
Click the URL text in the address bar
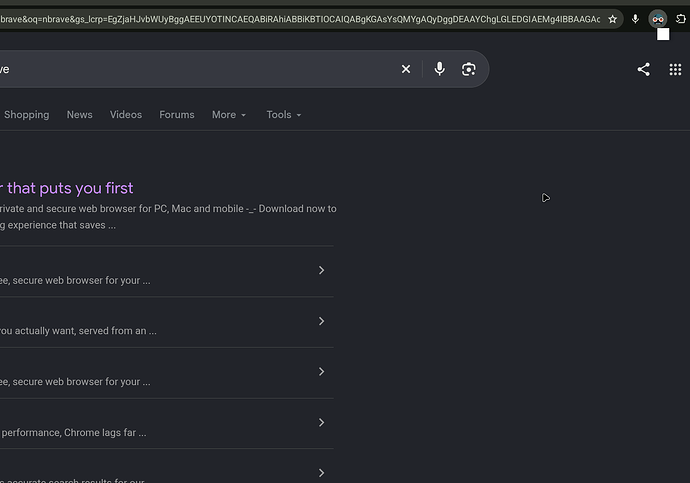click(300, 19)
